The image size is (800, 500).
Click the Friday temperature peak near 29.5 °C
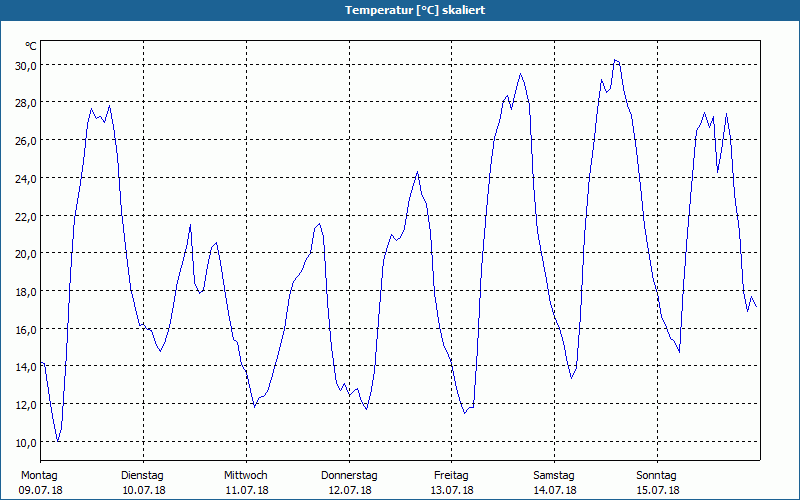(x=520, y=74)
